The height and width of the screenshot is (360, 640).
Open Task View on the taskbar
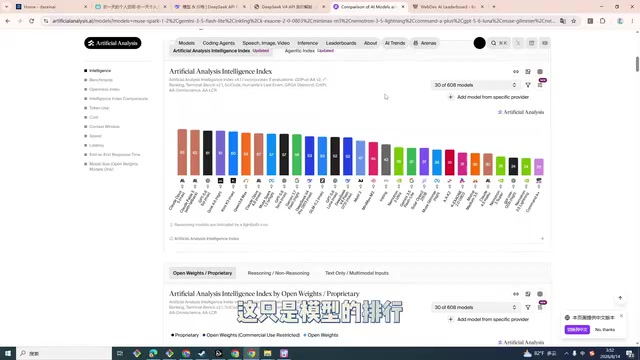click(x=120, y=353)
